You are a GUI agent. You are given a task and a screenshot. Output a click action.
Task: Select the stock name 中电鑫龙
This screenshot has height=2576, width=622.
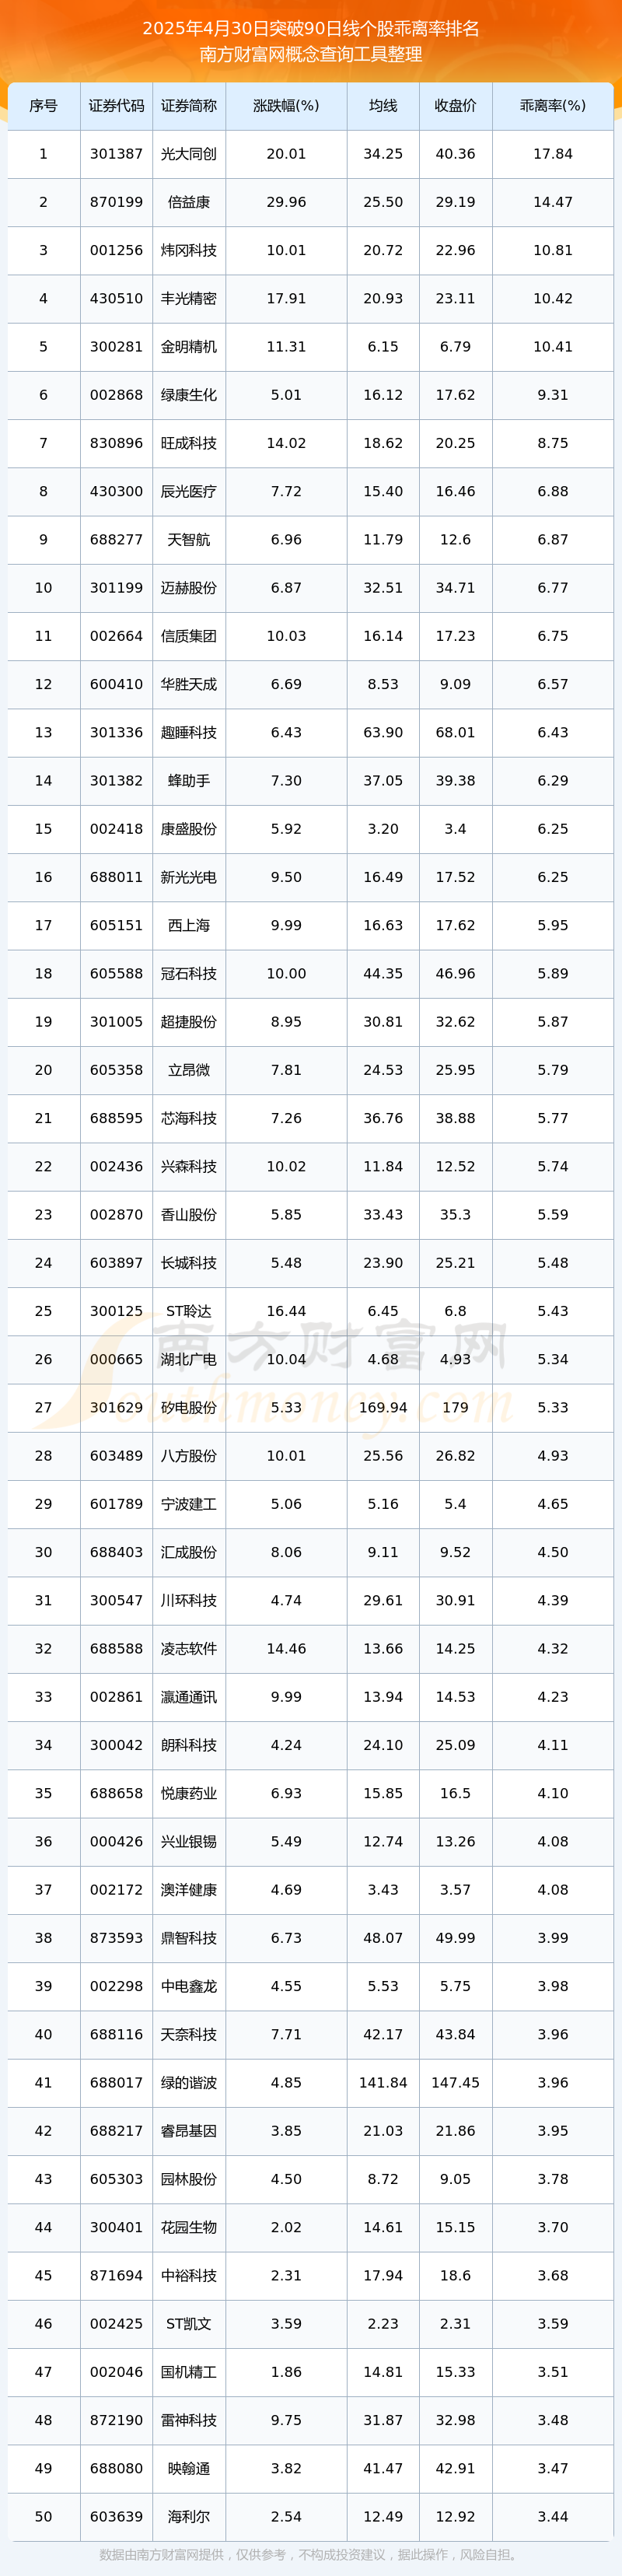click(x=189, y=1986)
